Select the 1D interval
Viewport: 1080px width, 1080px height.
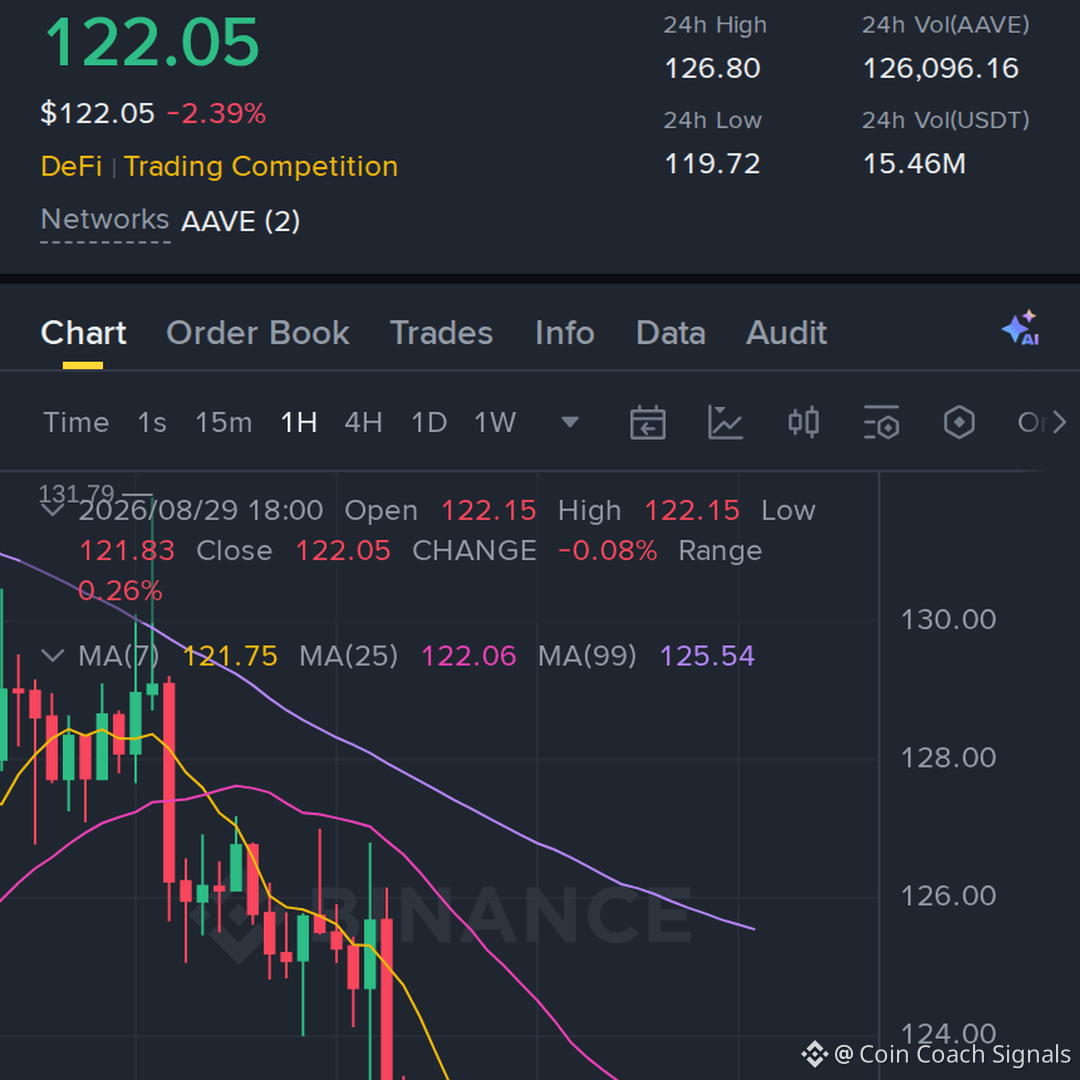pos(429,422)
